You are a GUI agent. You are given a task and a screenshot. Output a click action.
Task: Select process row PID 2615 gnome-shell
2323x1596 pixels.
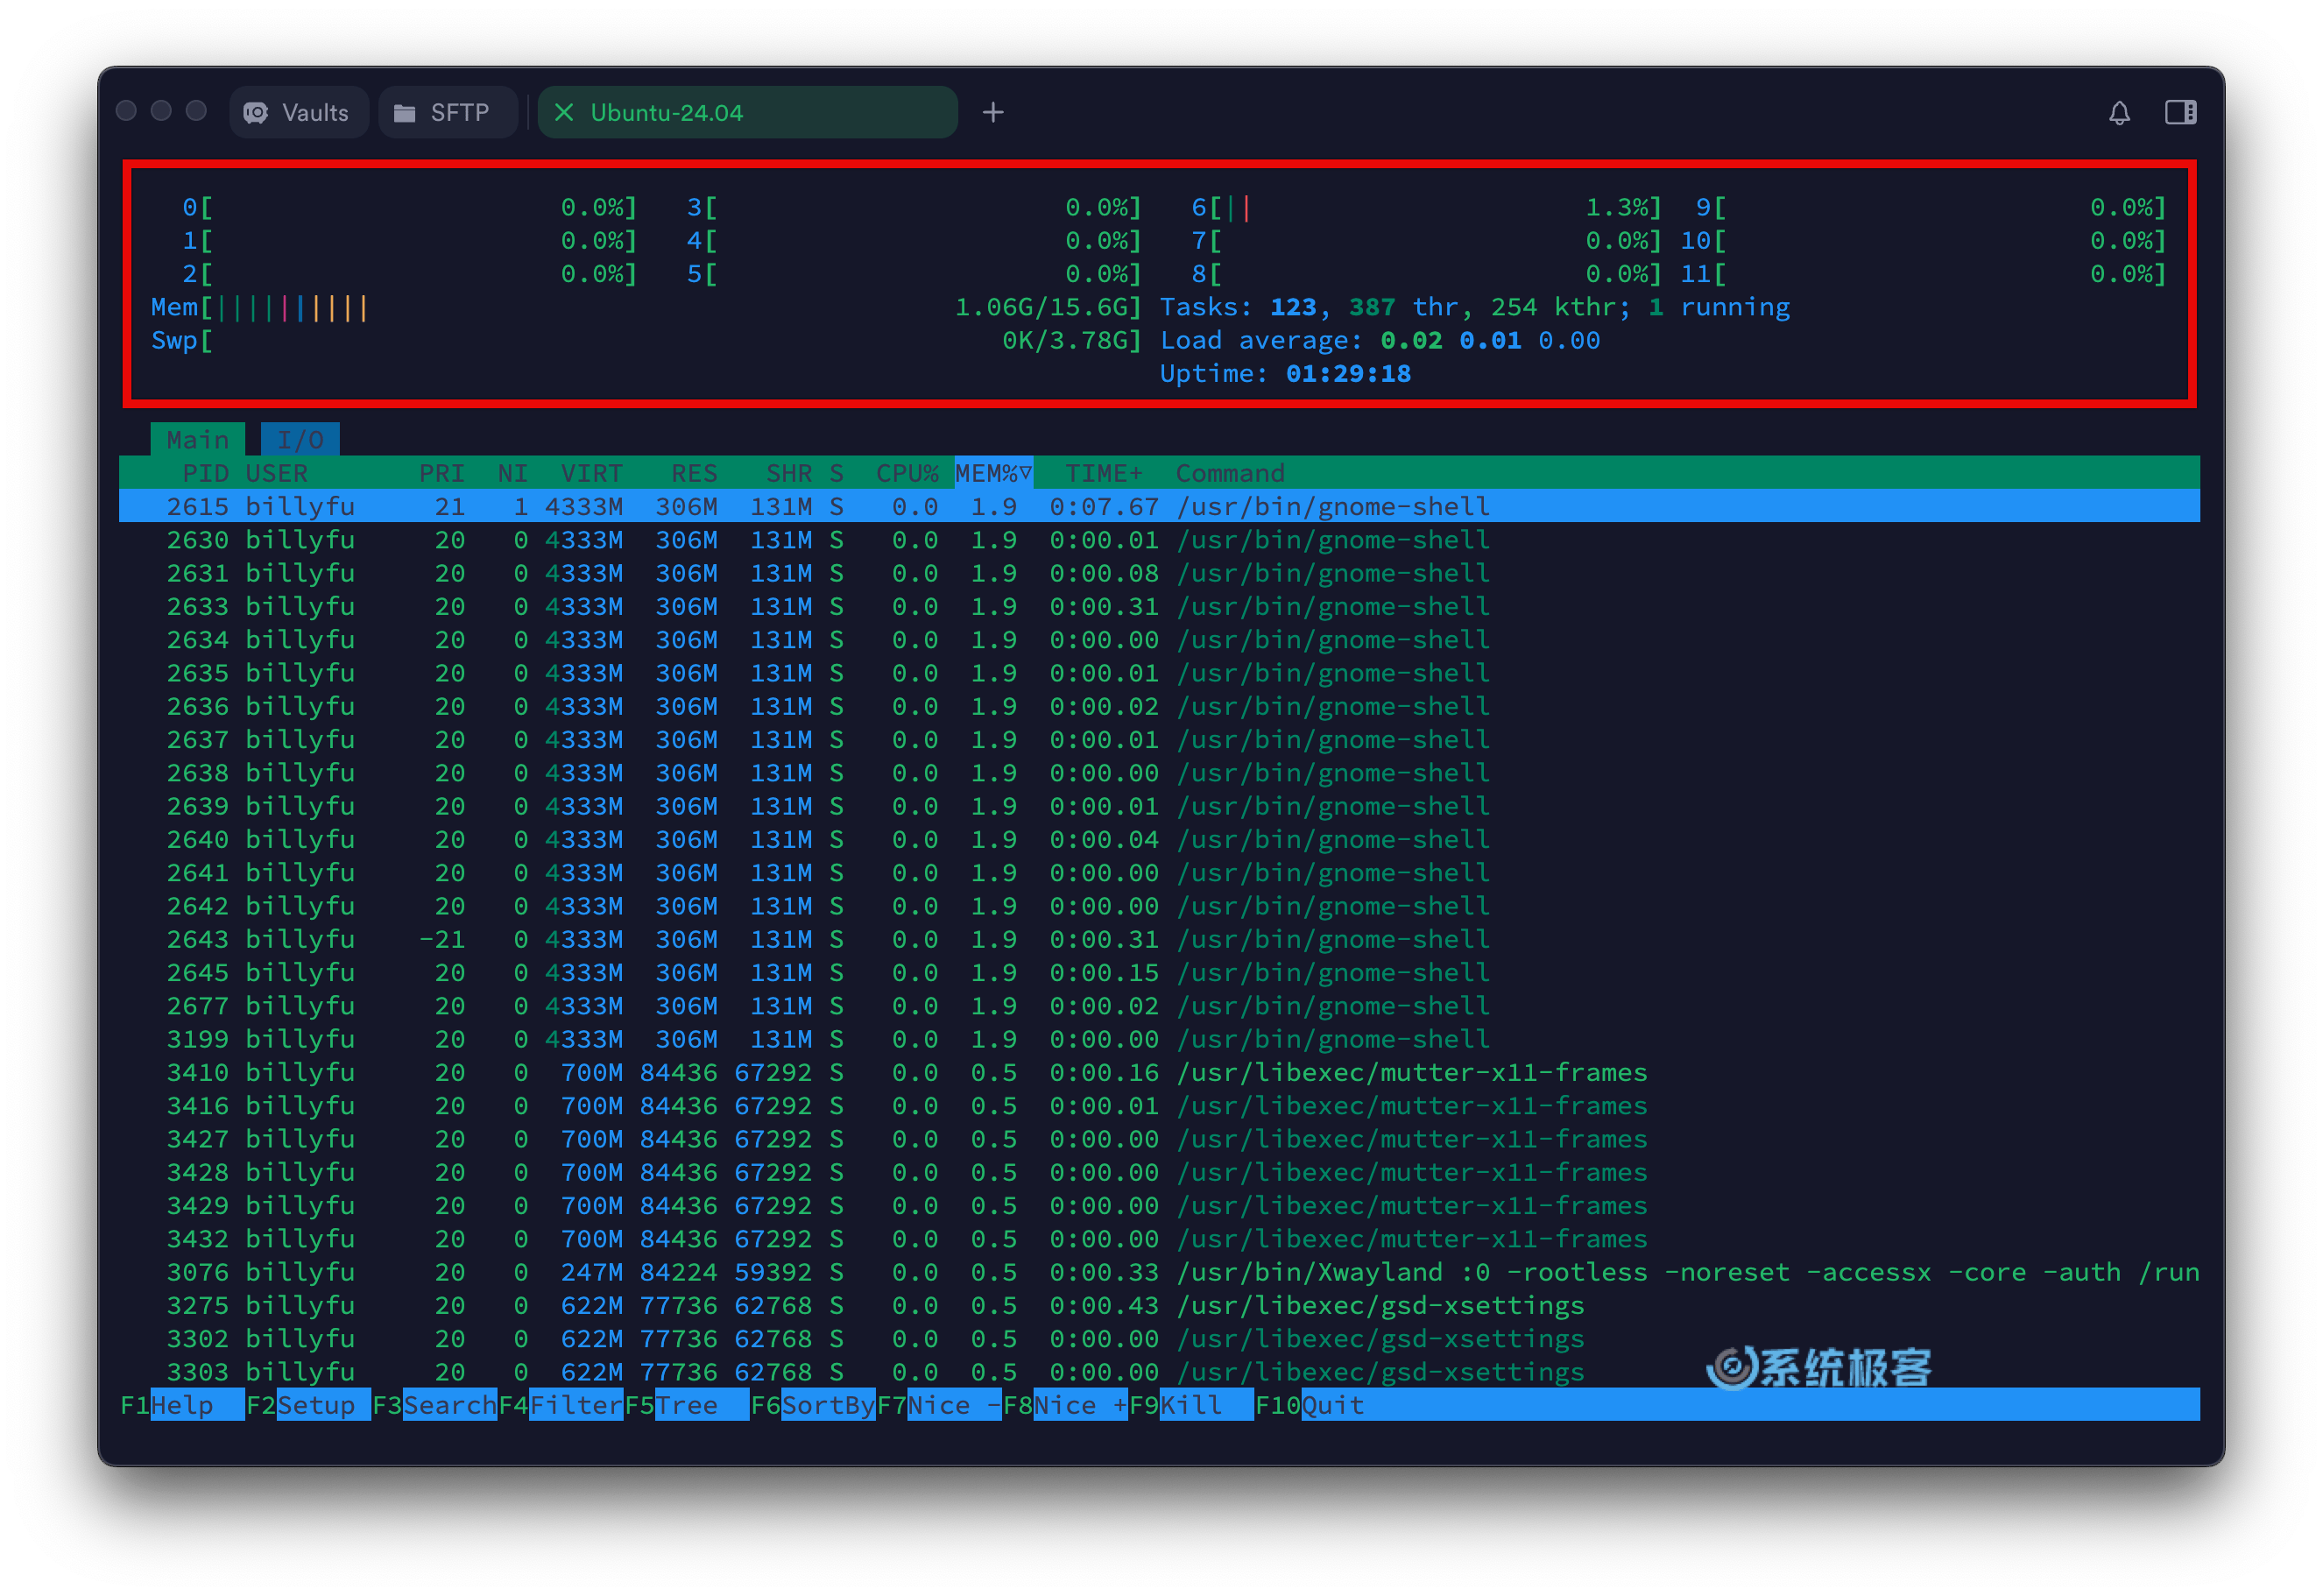(1159, 506)
